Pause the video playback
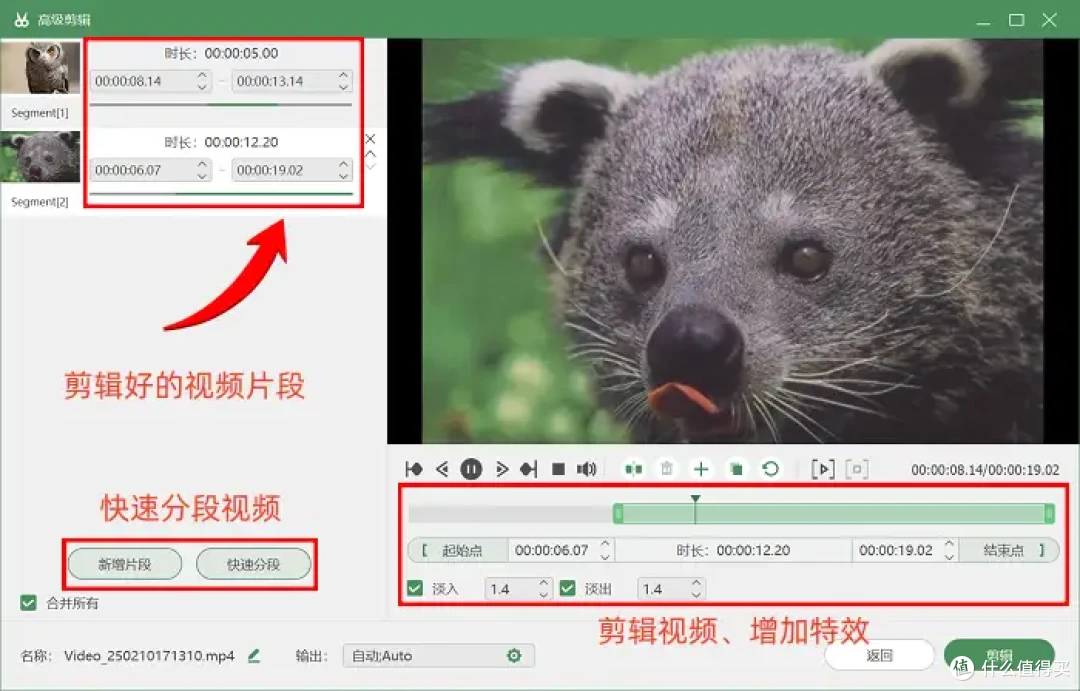The width and height of the screenshot is (1080, 691). tap(471, 469)
